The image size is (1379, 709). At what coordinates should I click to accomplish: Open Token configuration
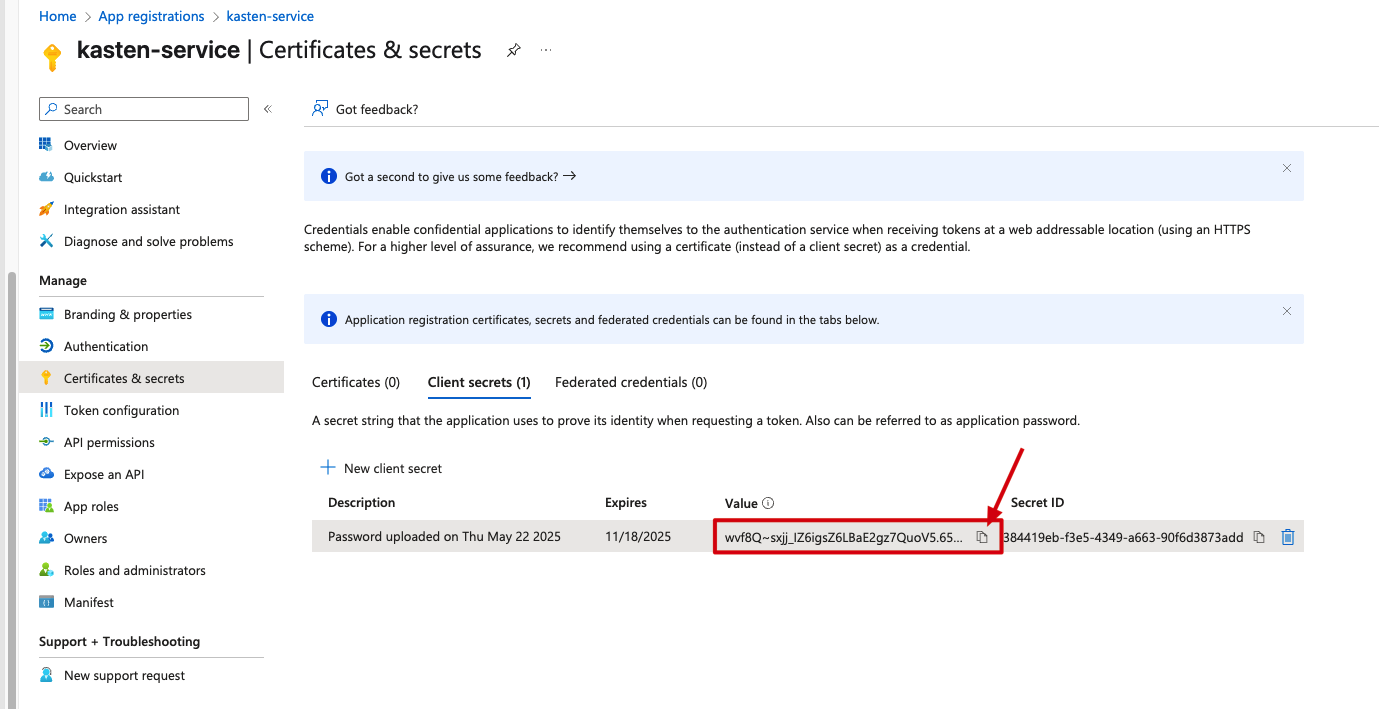pos(121,410)
